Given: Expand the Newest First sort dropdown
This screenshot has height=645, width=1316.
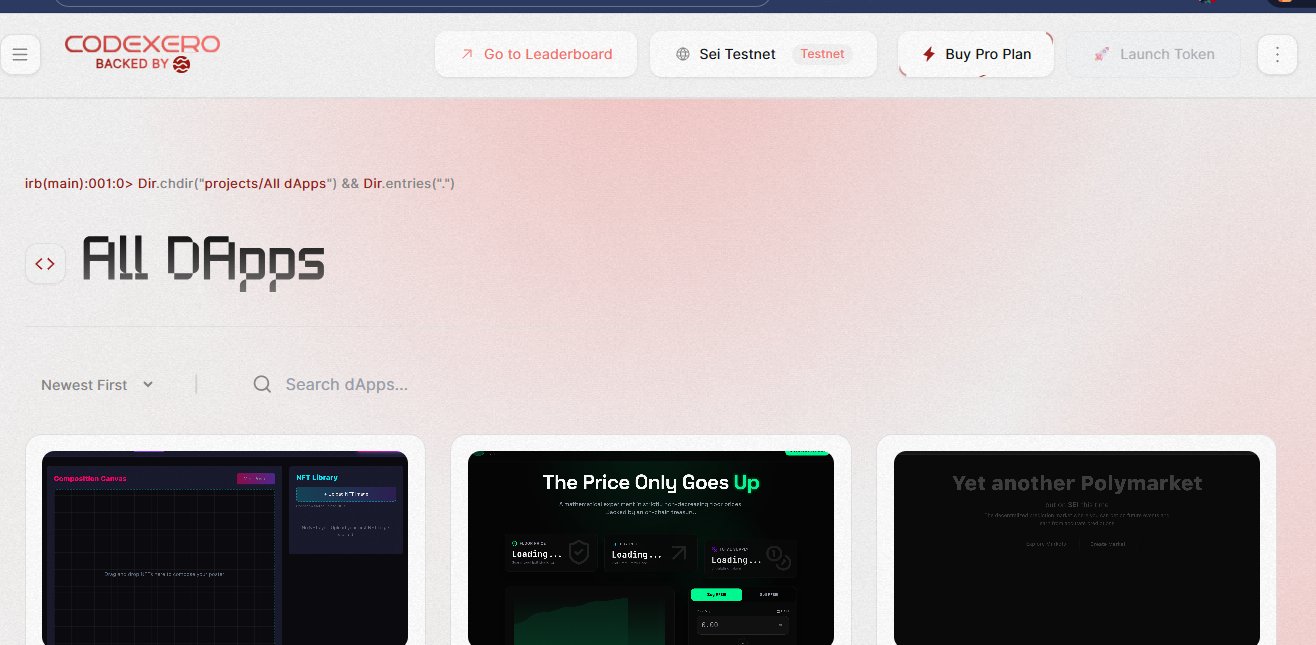Looking at the screenshot, I should [97, 385].
